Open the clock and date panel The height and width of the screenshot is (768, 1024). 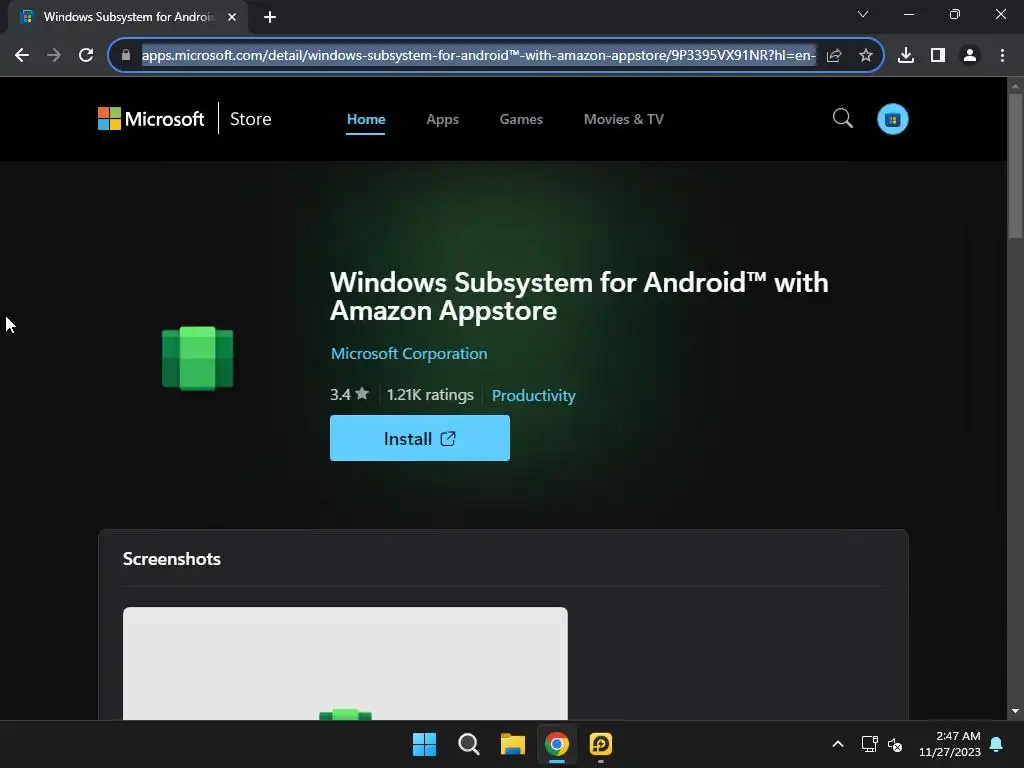[x=950, y=744]
